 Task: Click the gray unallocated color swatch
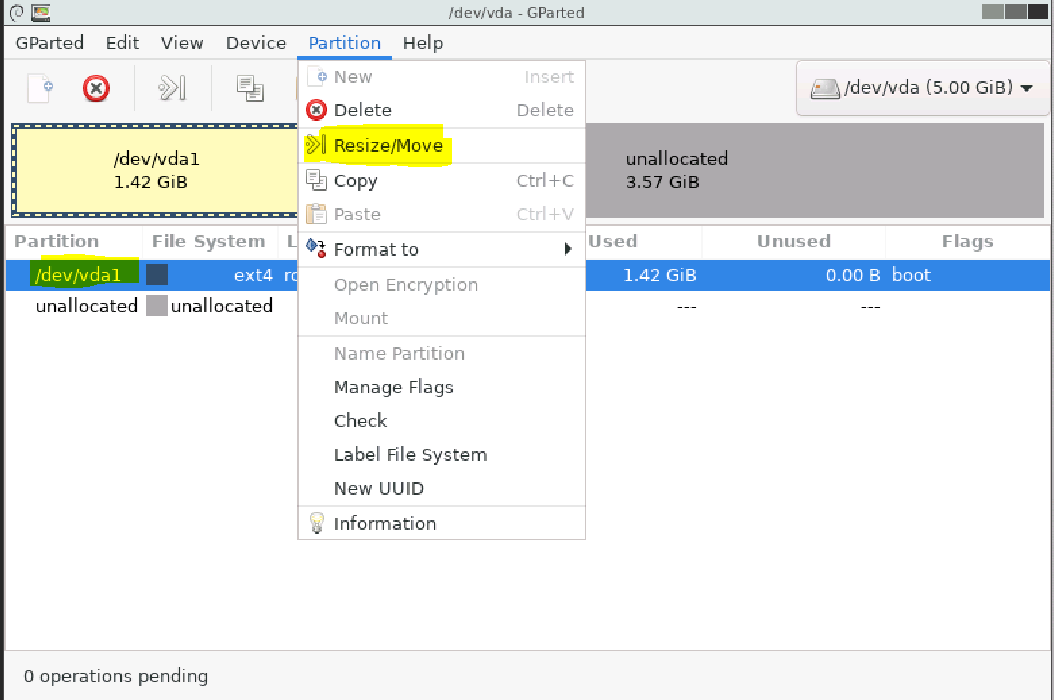[x=157, y=305]
